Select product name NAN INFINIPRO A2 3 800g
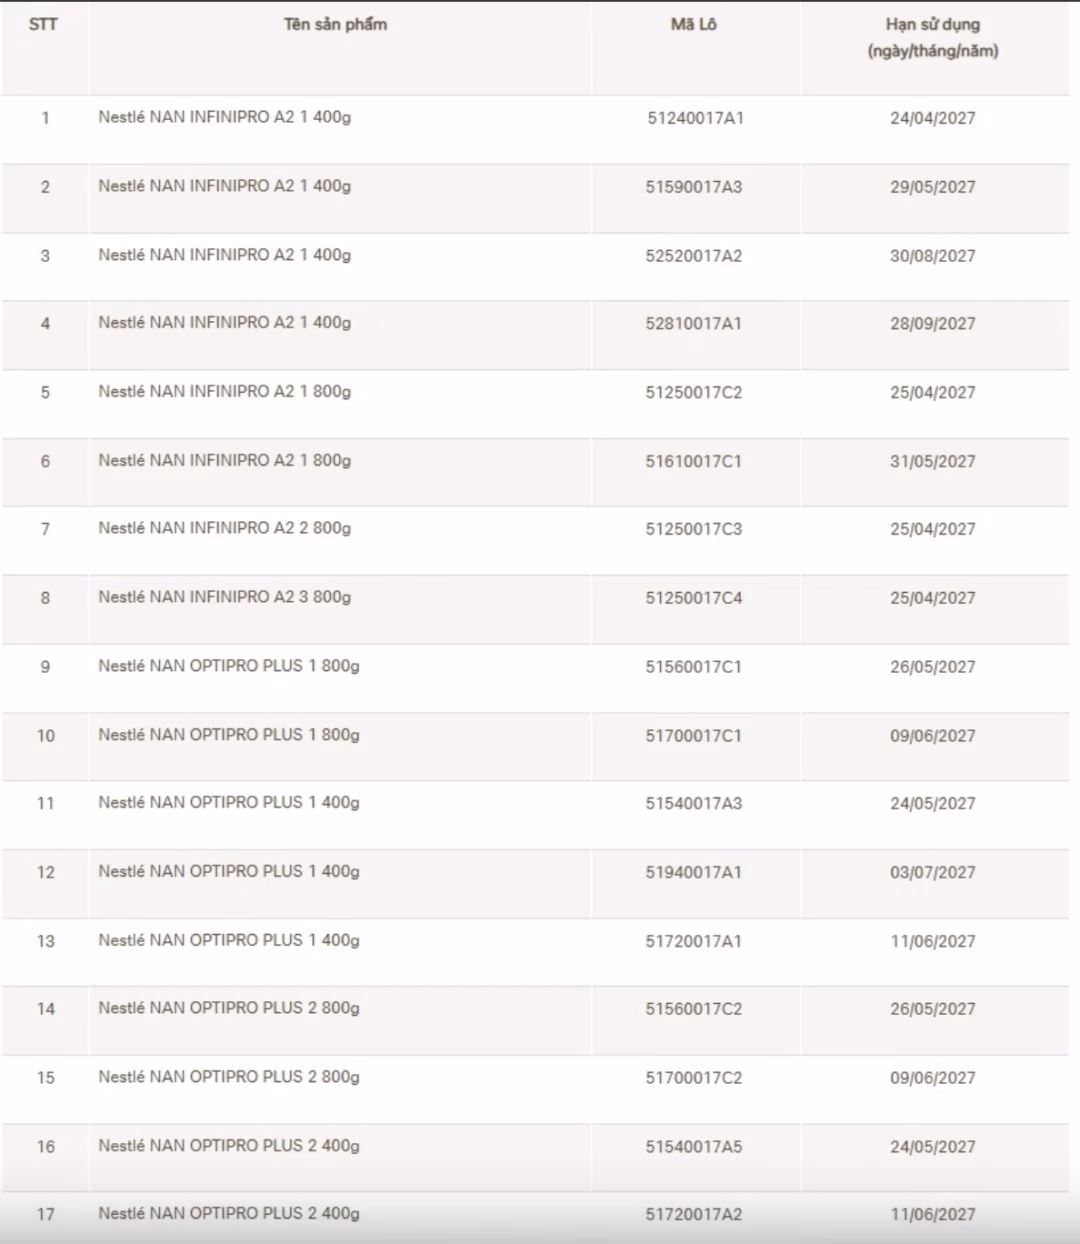The image size is (1080, 1244). 225,597
